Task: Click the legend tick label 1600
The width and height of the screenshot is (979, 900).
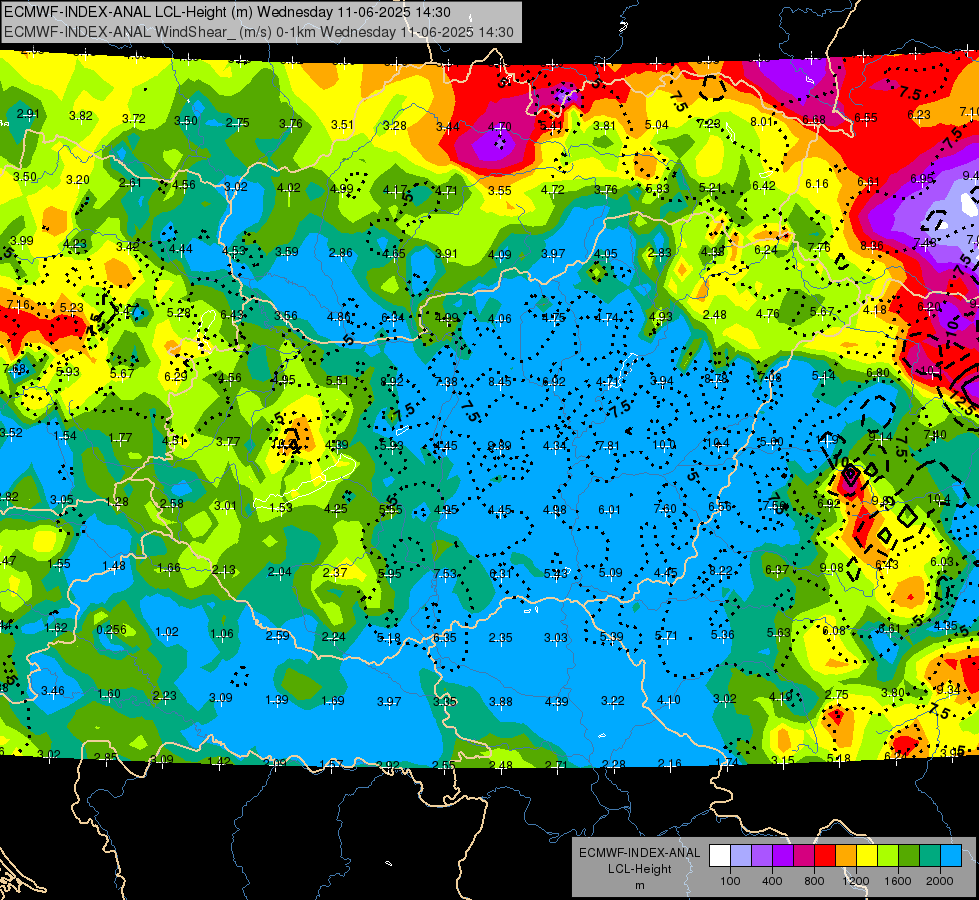Action: point(898,881)
